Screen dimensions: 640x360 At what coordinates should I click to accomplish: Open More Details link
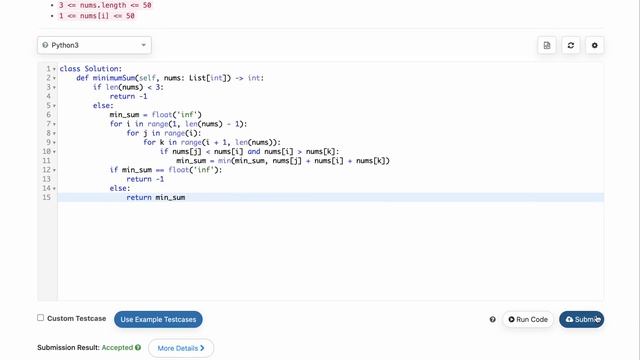[181, 348]
